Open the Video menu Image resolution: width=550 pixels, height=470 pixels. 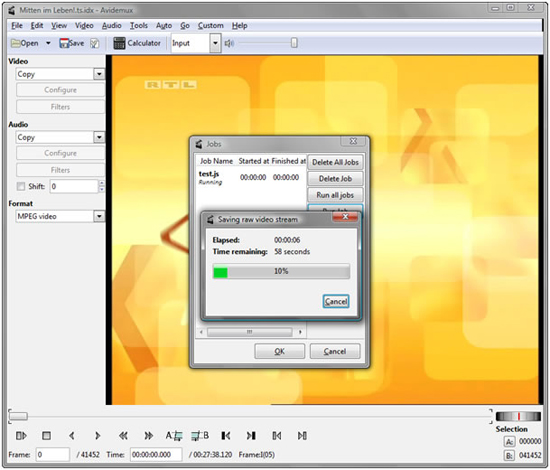pos(84,26)
